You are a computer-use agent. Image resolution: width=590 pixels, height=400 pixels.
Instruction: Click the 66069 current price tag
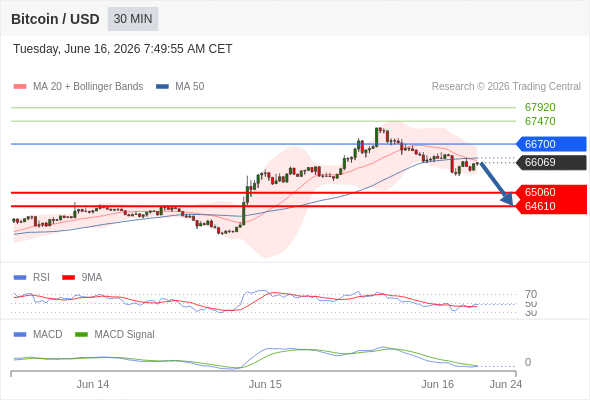click(x=551, y=162)
